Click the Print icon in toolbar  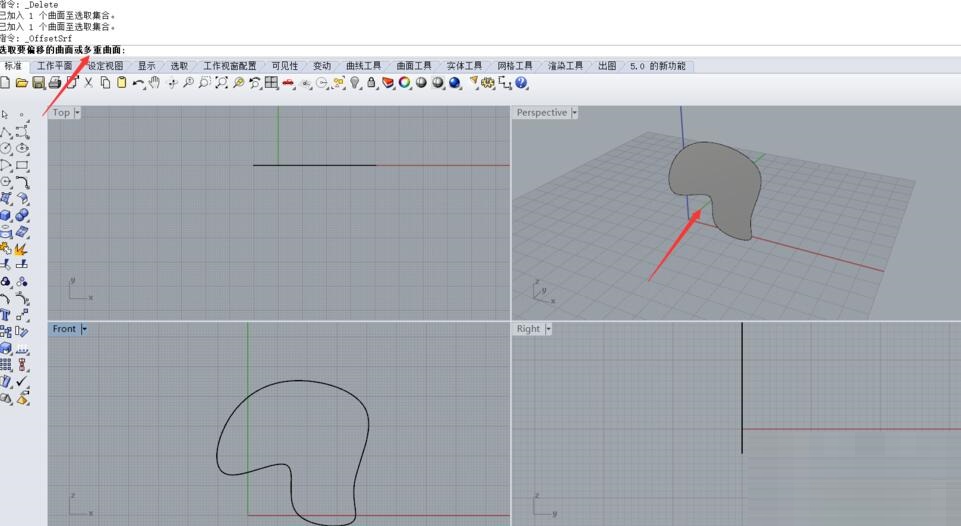(54, 83)
